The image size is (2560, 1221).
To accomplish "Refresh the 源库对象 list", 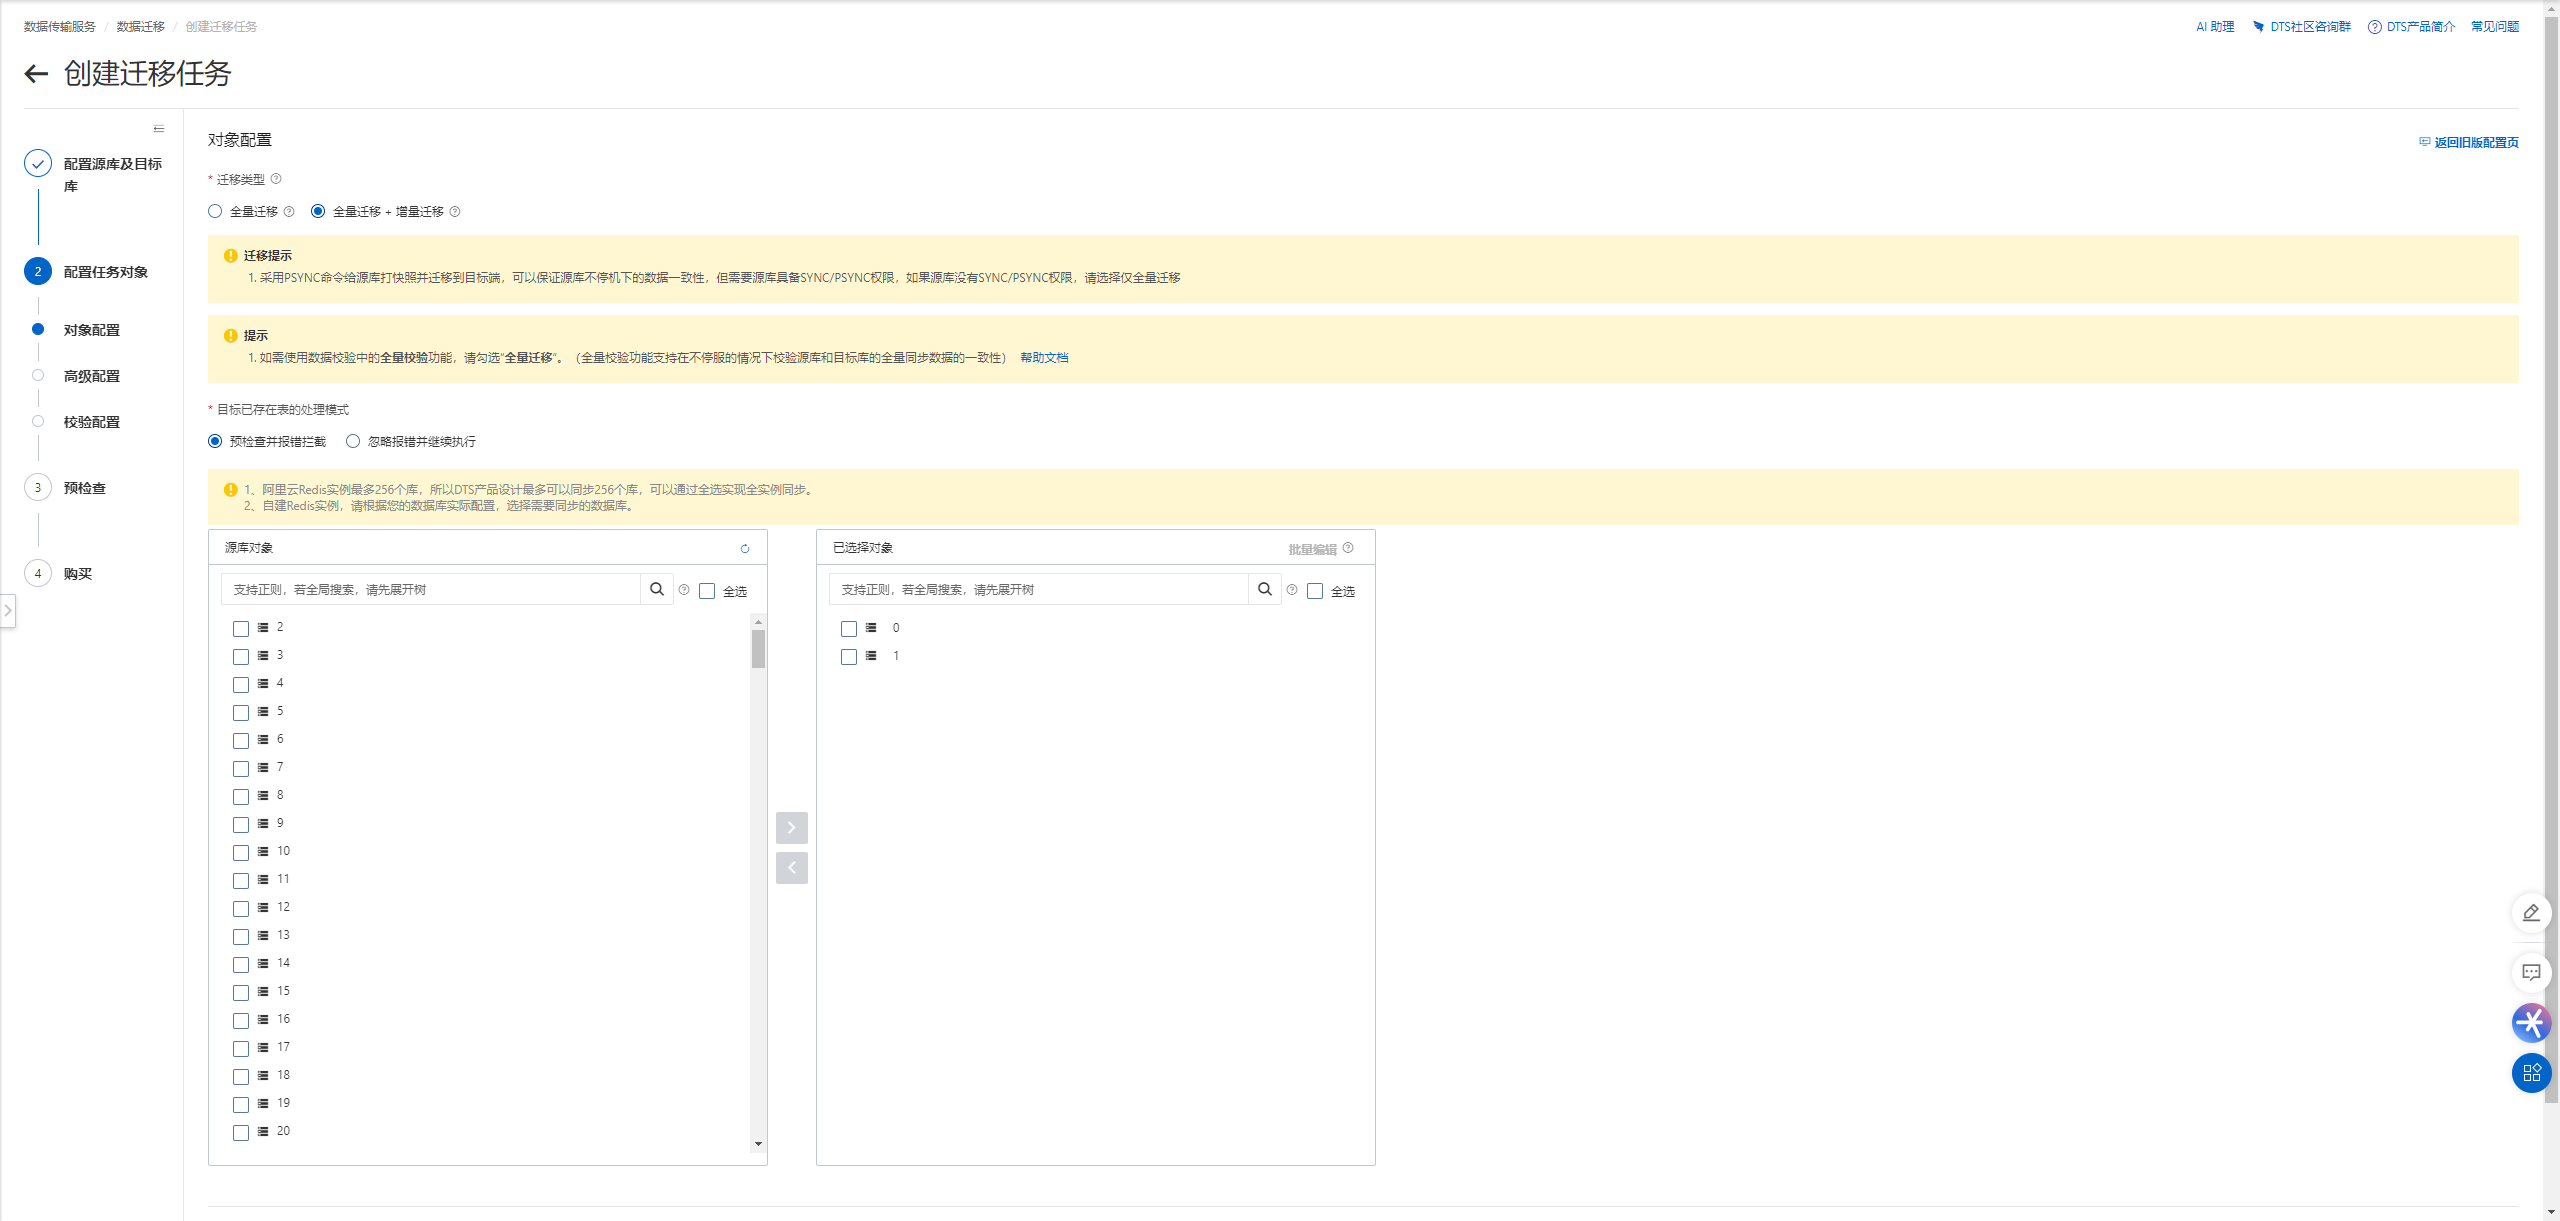I will click(x=744, y=548).
